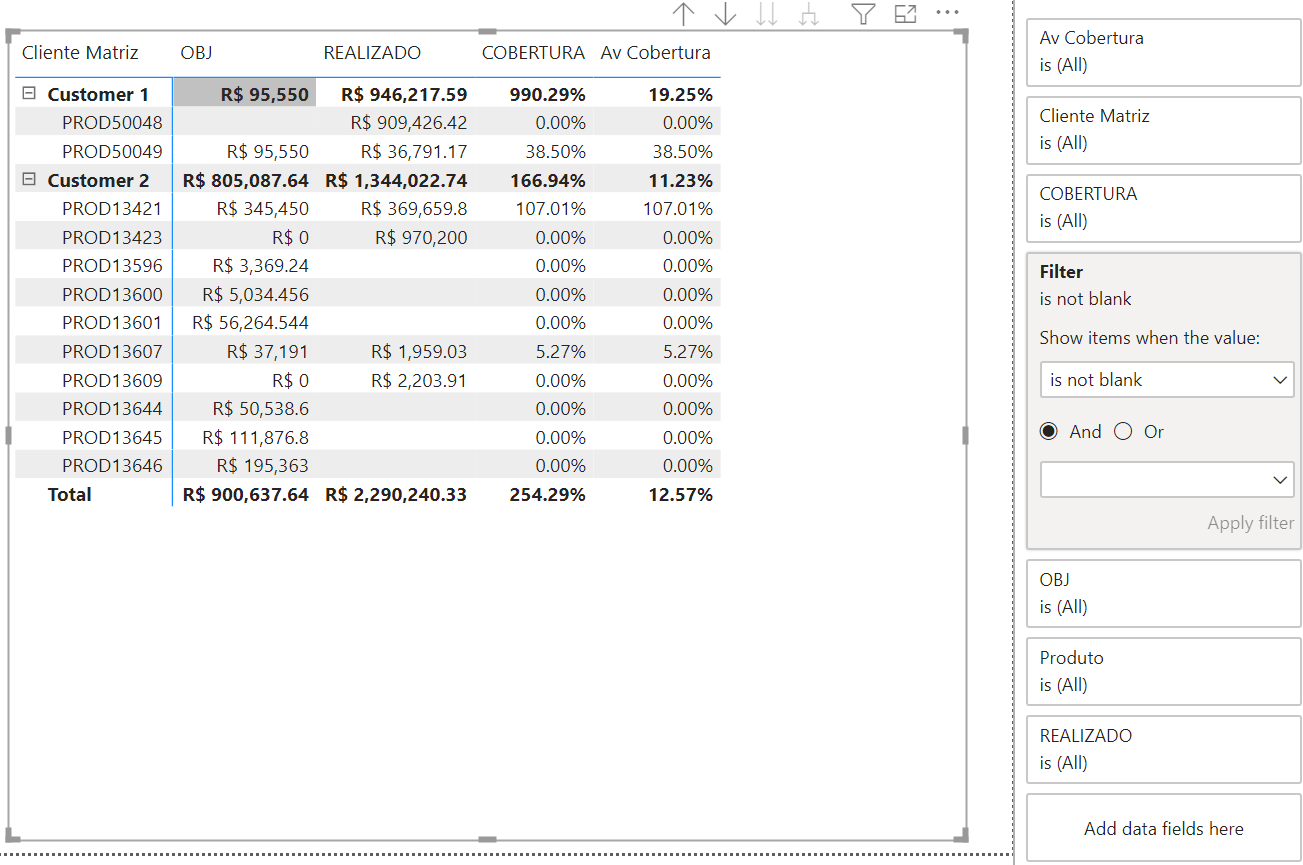Click the Filter card header title

[1061, 272]
